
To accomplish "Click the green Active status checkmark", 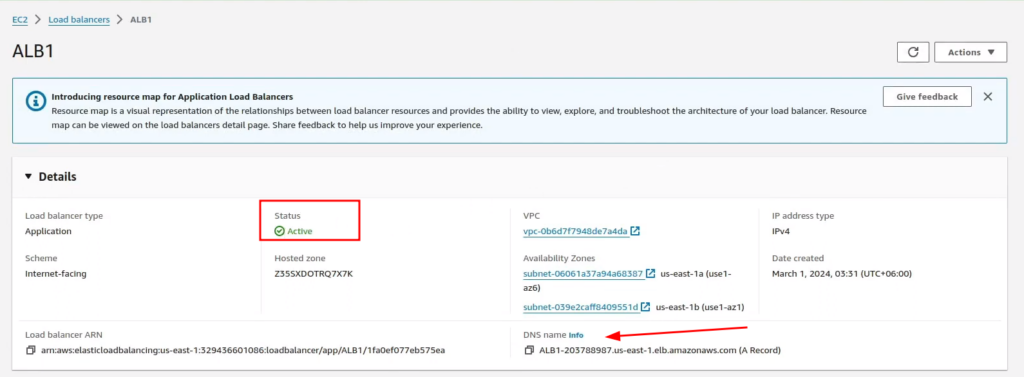I will point(280,231).
